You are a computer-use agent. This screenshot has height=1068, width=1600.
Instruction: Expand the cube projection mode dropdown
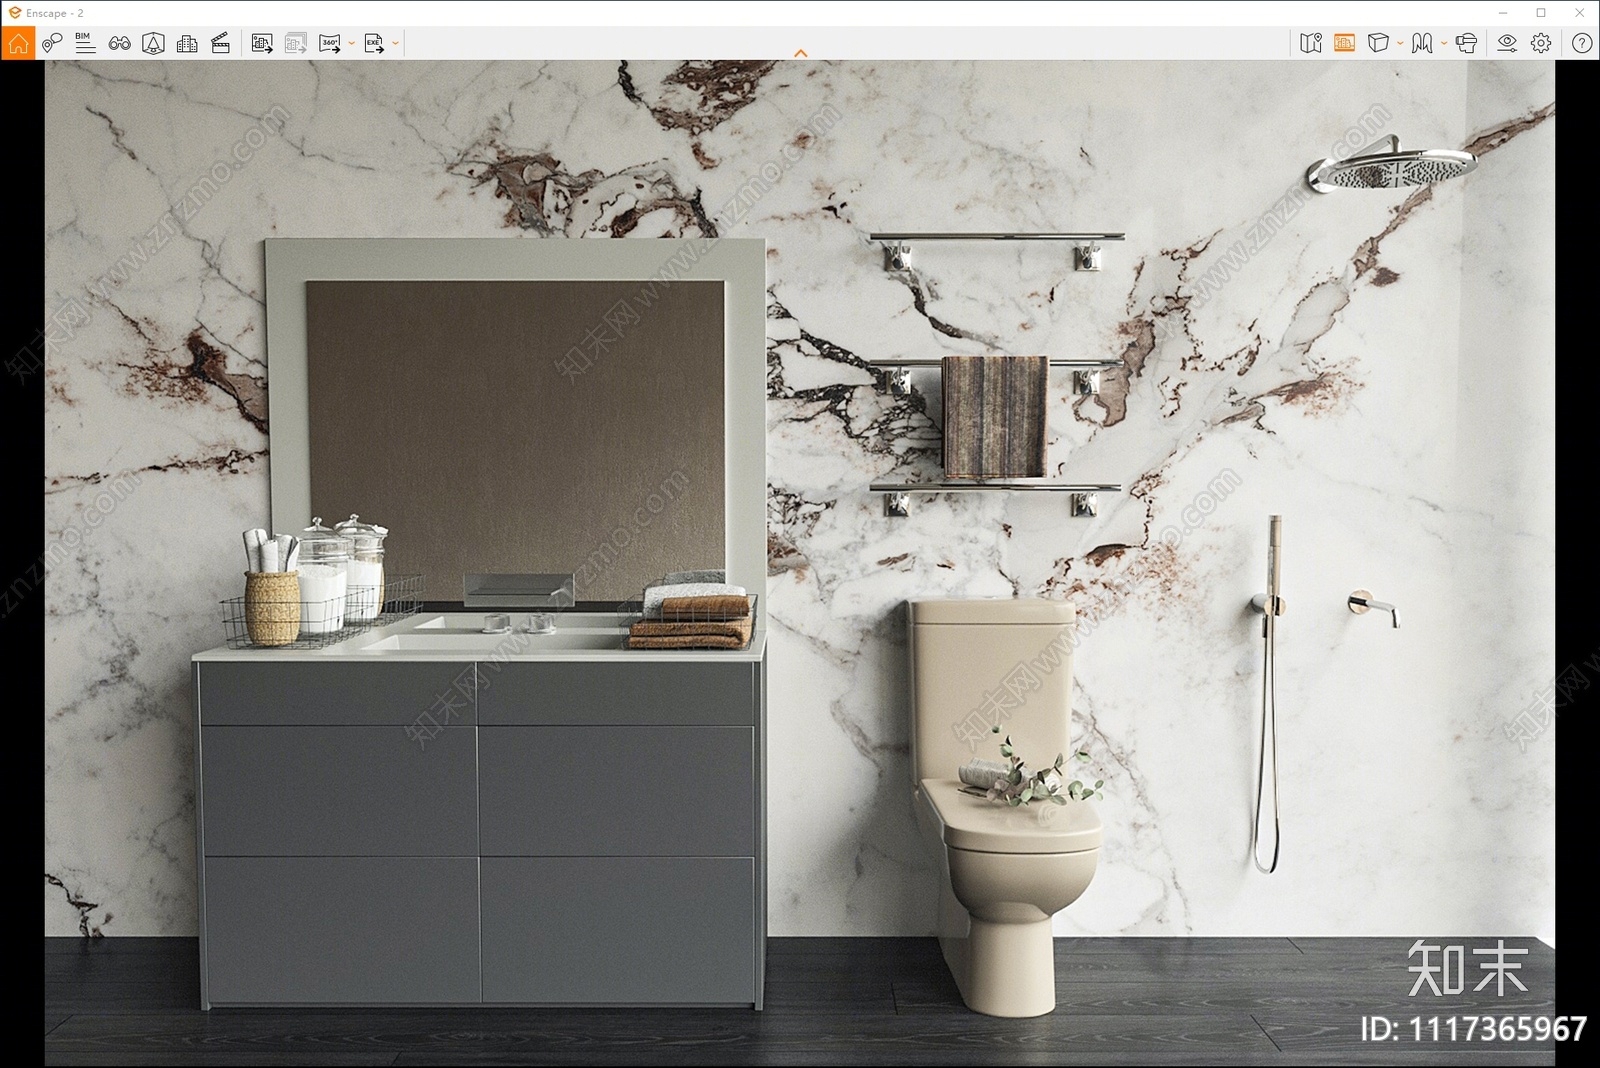pyautogui.click(x=1400, y=43)
